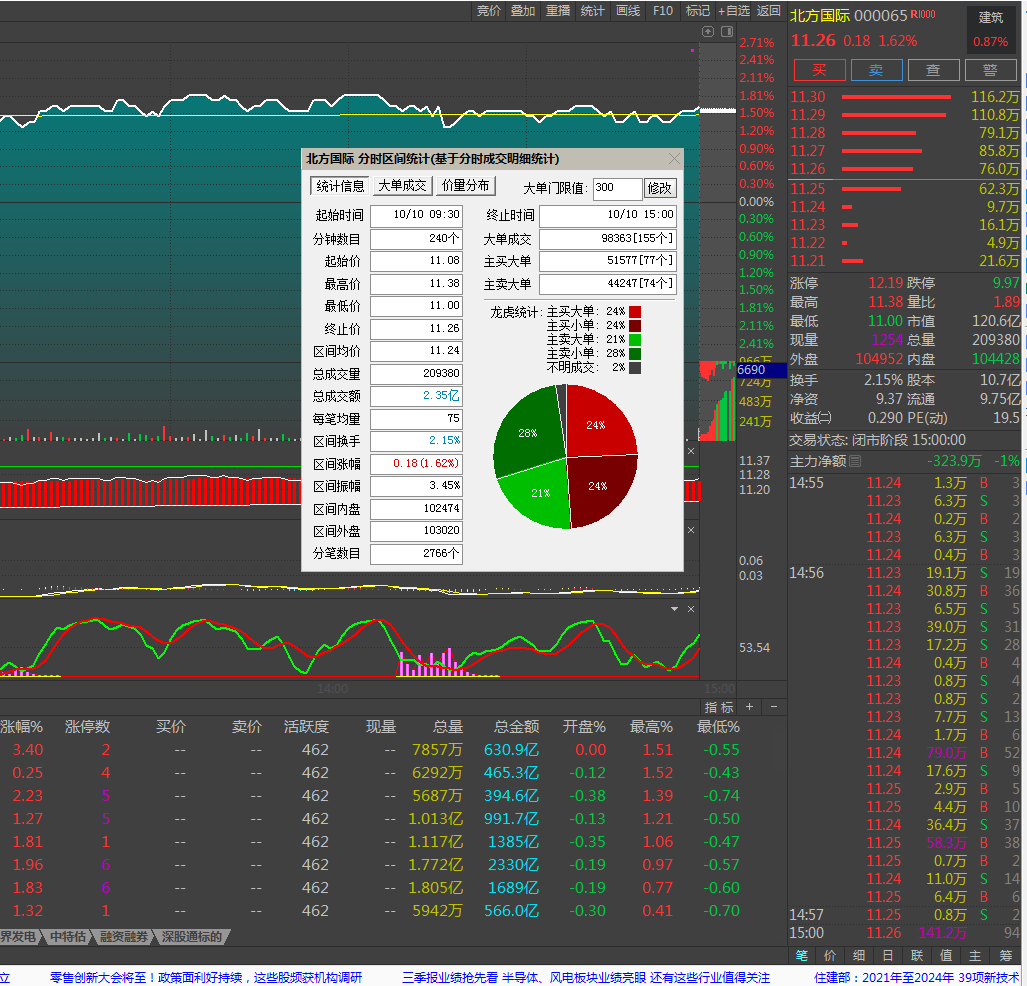1027x986 pixels.
Task: Click the red 买 buy button
Action: [819, 70]
